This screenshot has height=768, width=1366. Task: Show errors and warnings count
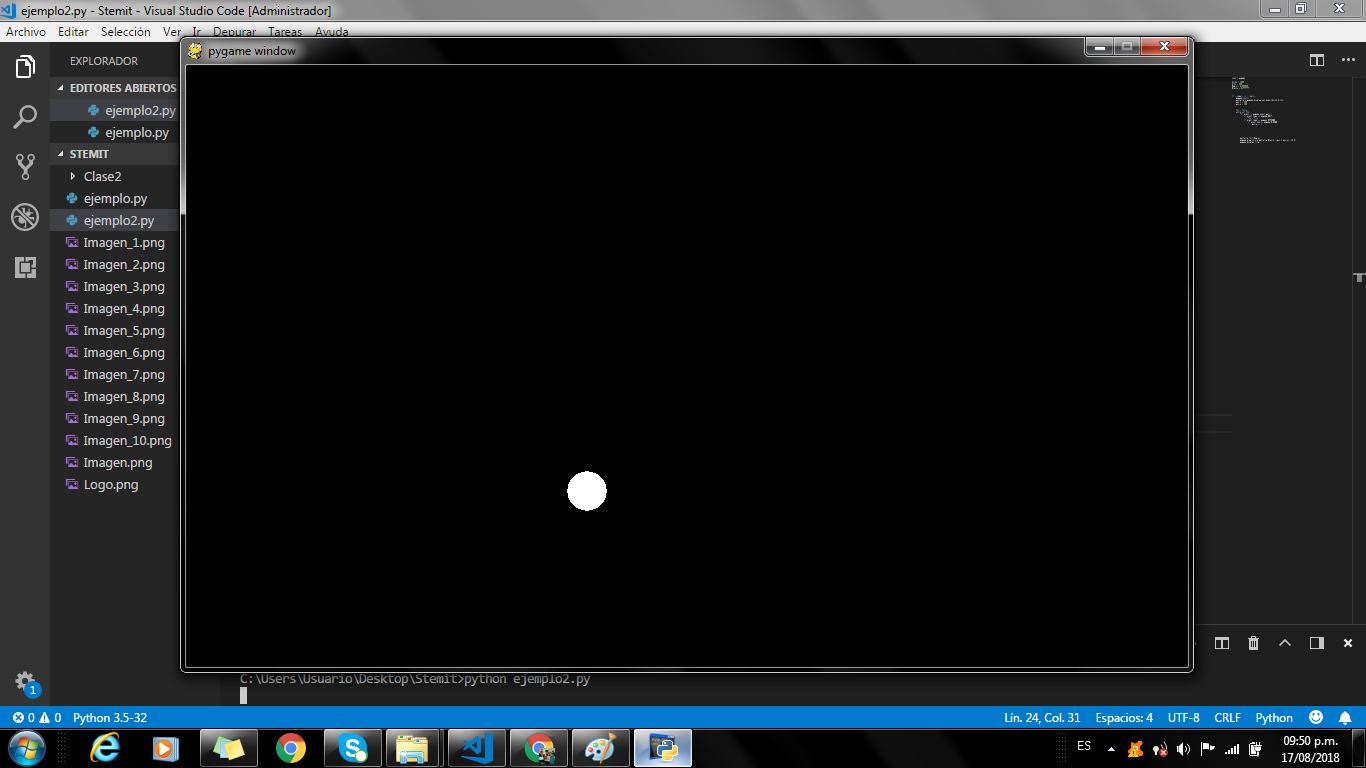pos(37,718)
